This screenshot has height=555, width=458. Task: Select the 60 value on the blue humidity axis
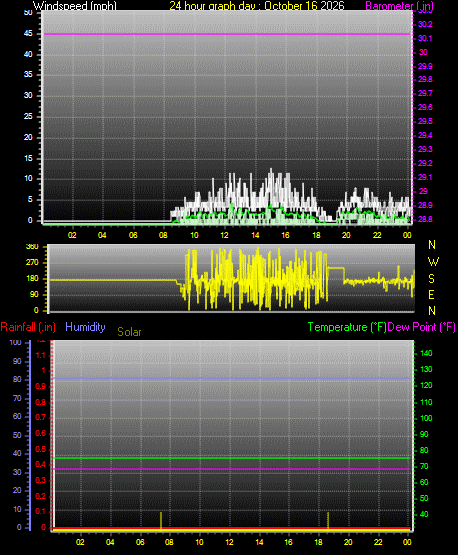[x=17, y=416]
